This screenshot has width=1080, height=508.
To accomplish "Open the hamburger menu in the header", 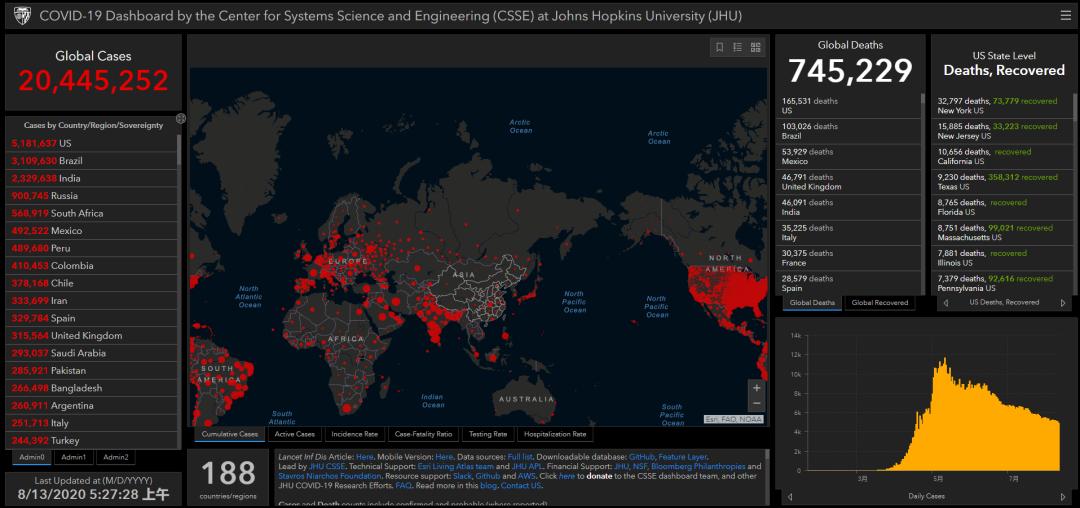I will click(1065, 15).
